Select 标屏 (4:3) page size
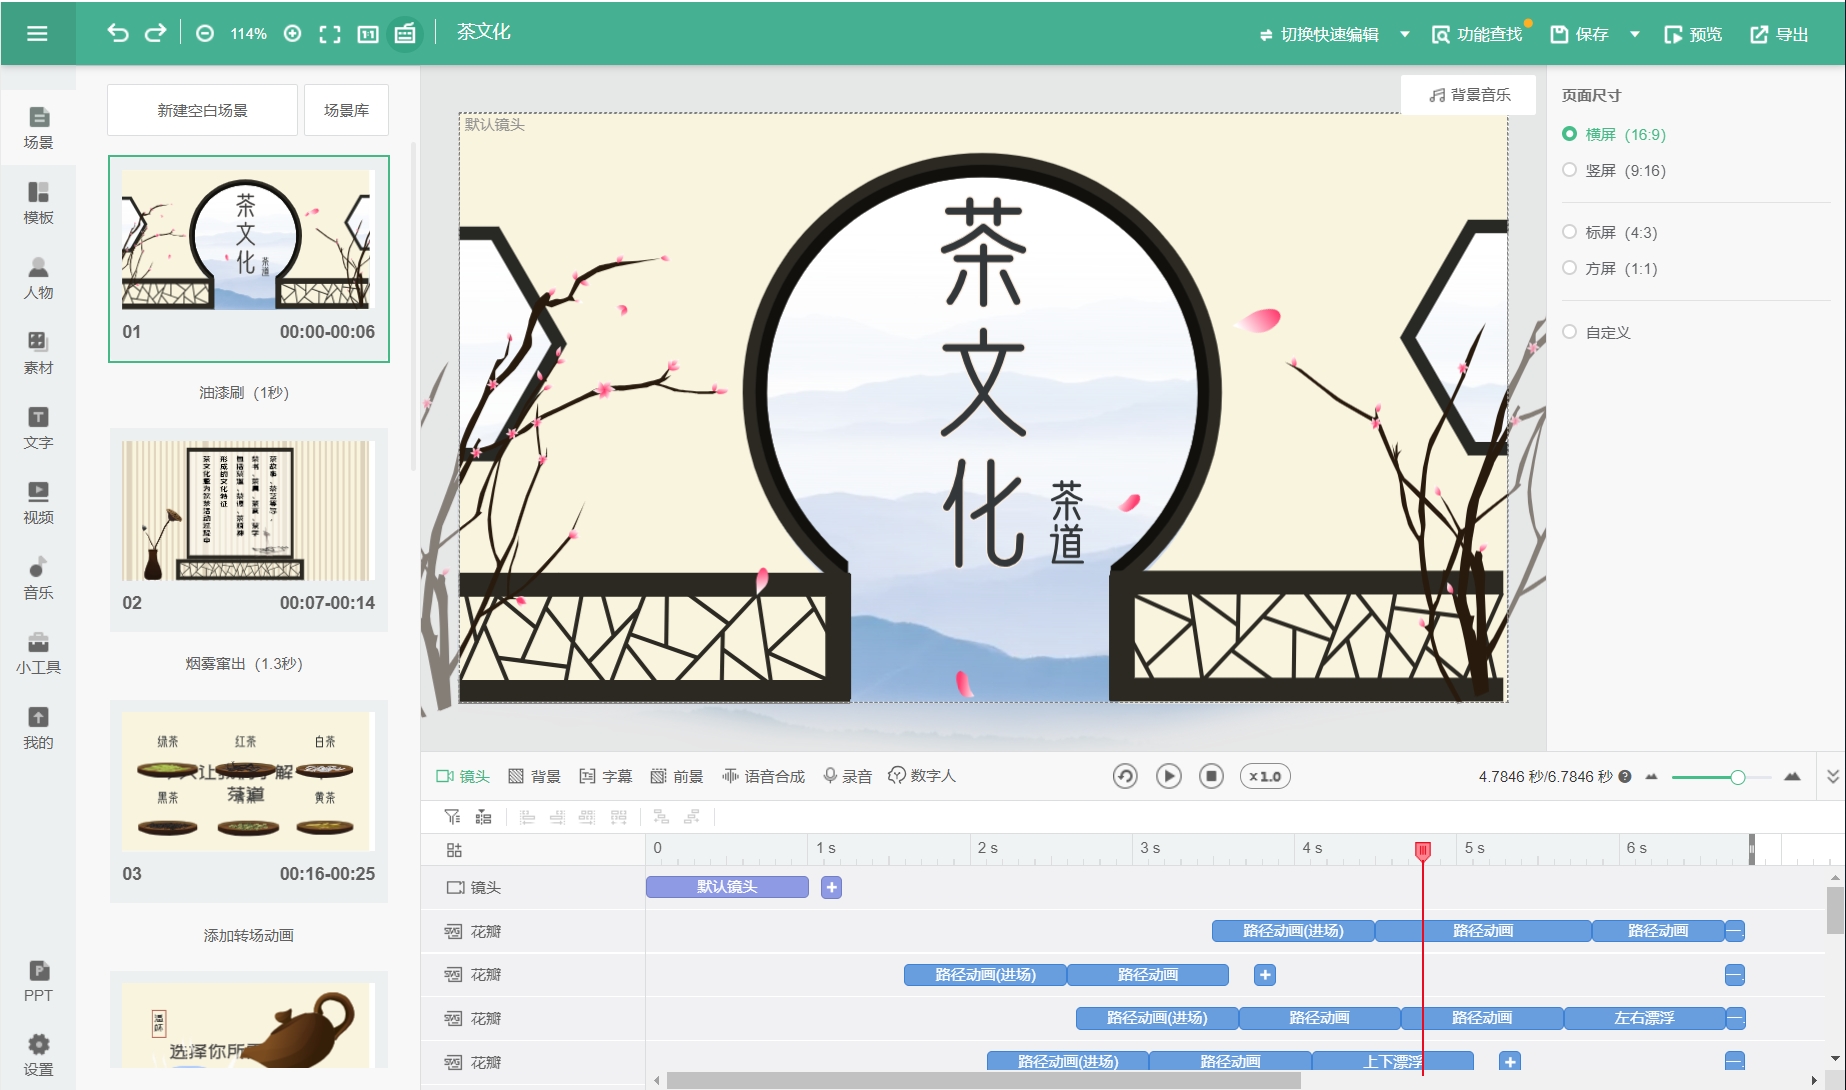 pyautogui.click(x=1610, y=232)
